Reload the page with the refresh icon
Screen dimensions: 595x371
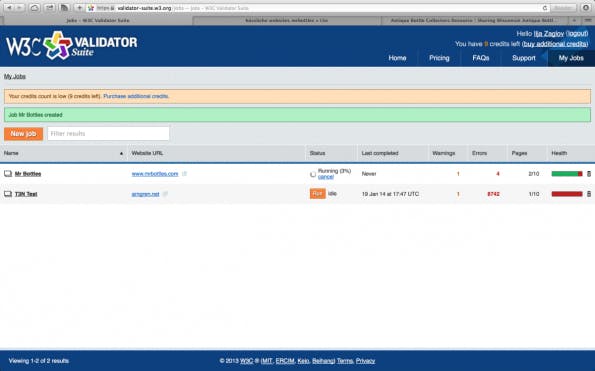tap(545, 8)
